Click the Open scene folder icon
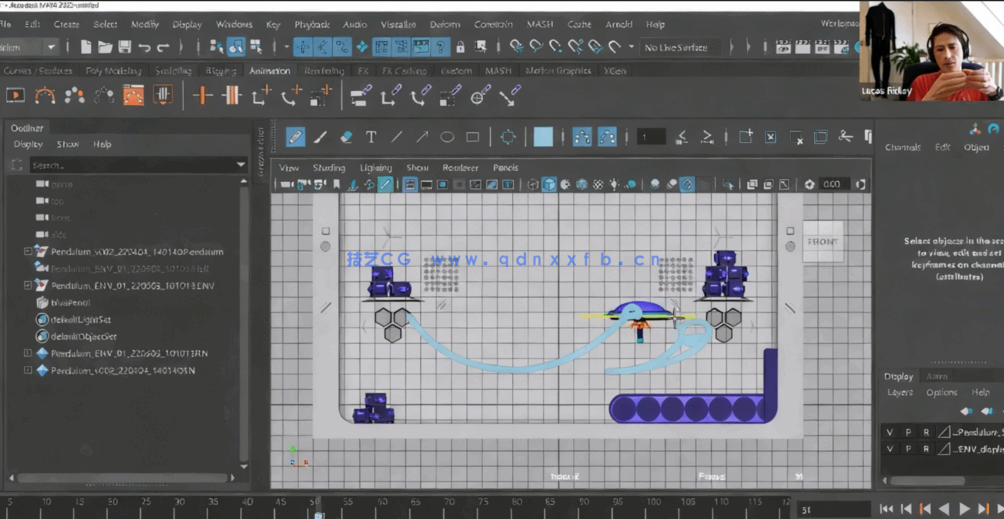This screenshot has width=1004, height=519. pos(105,47)
